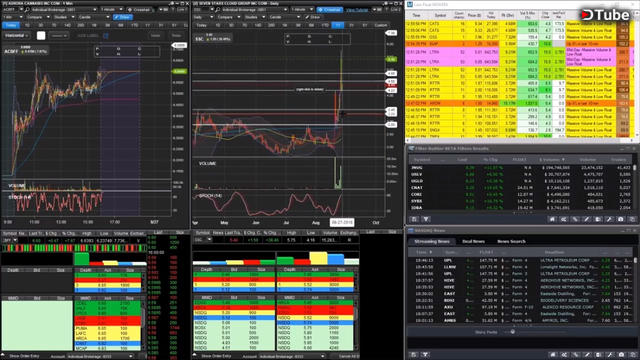Toggle Draw mode in ACBFF chart

[122, 17]
